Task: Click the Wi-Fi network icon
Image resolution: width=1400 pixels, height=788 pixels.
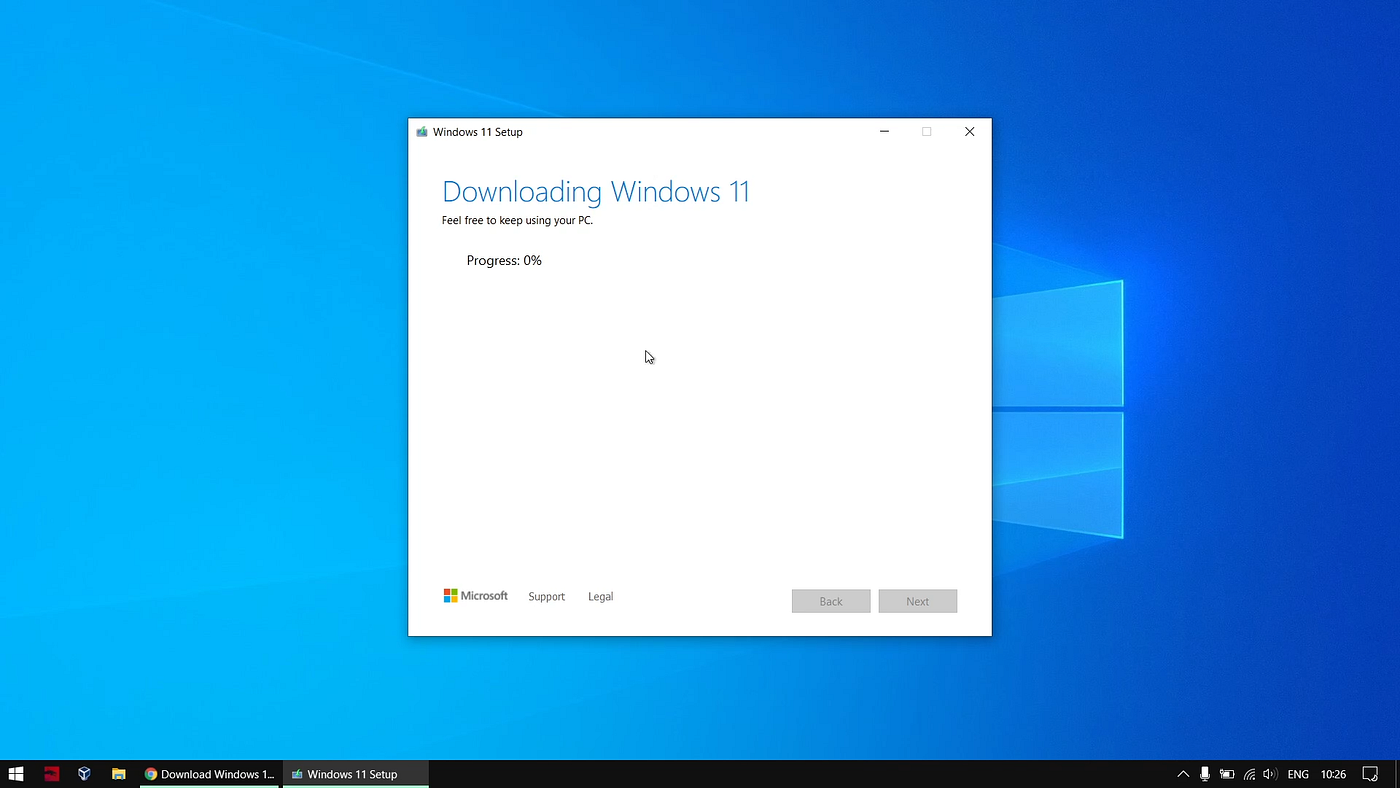Action: tap(1248, 773)
